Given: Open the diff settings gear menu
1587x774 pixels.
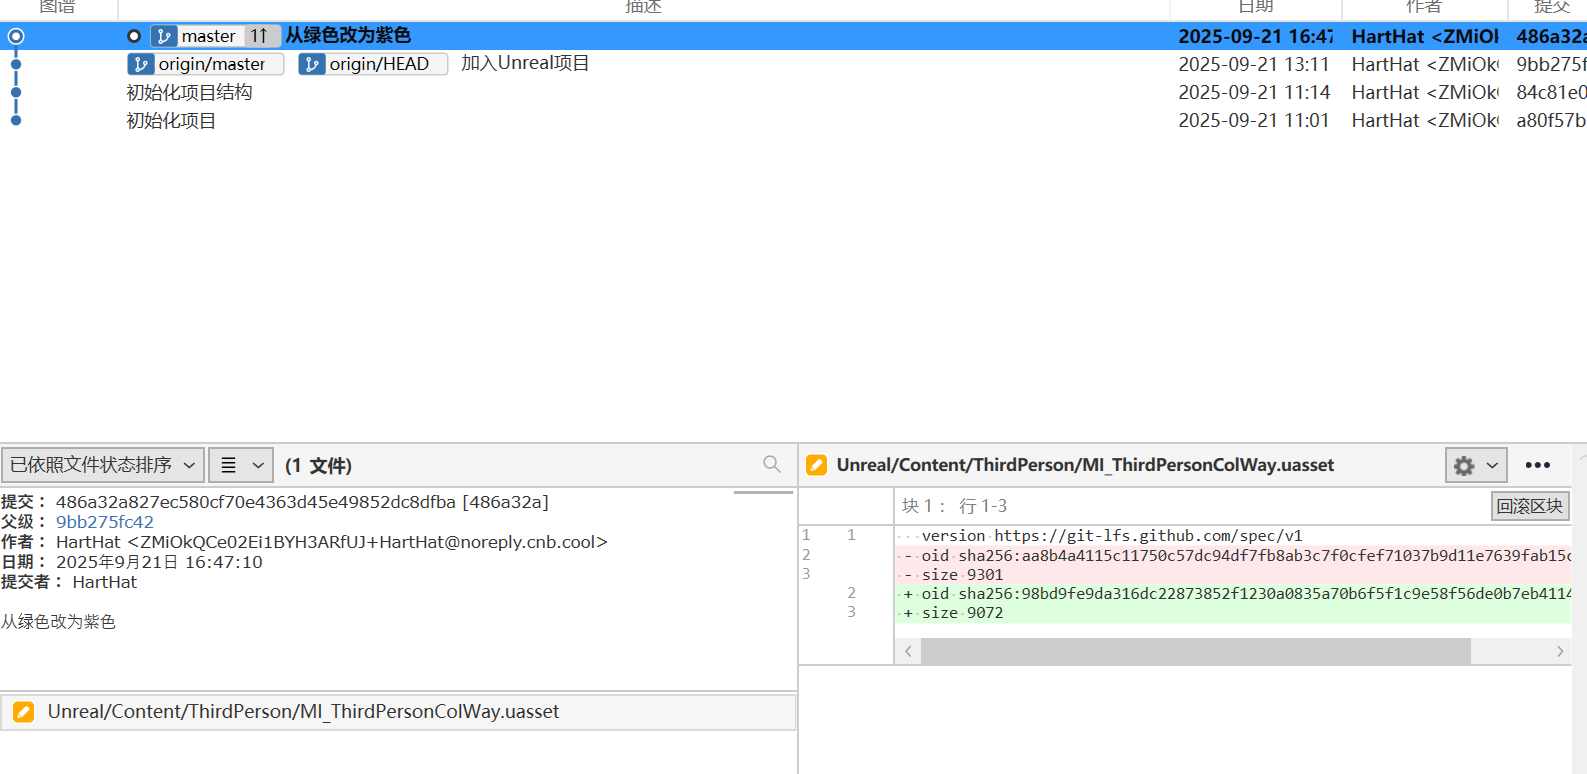Looking at the screenshot, I should coord(1464,466).
